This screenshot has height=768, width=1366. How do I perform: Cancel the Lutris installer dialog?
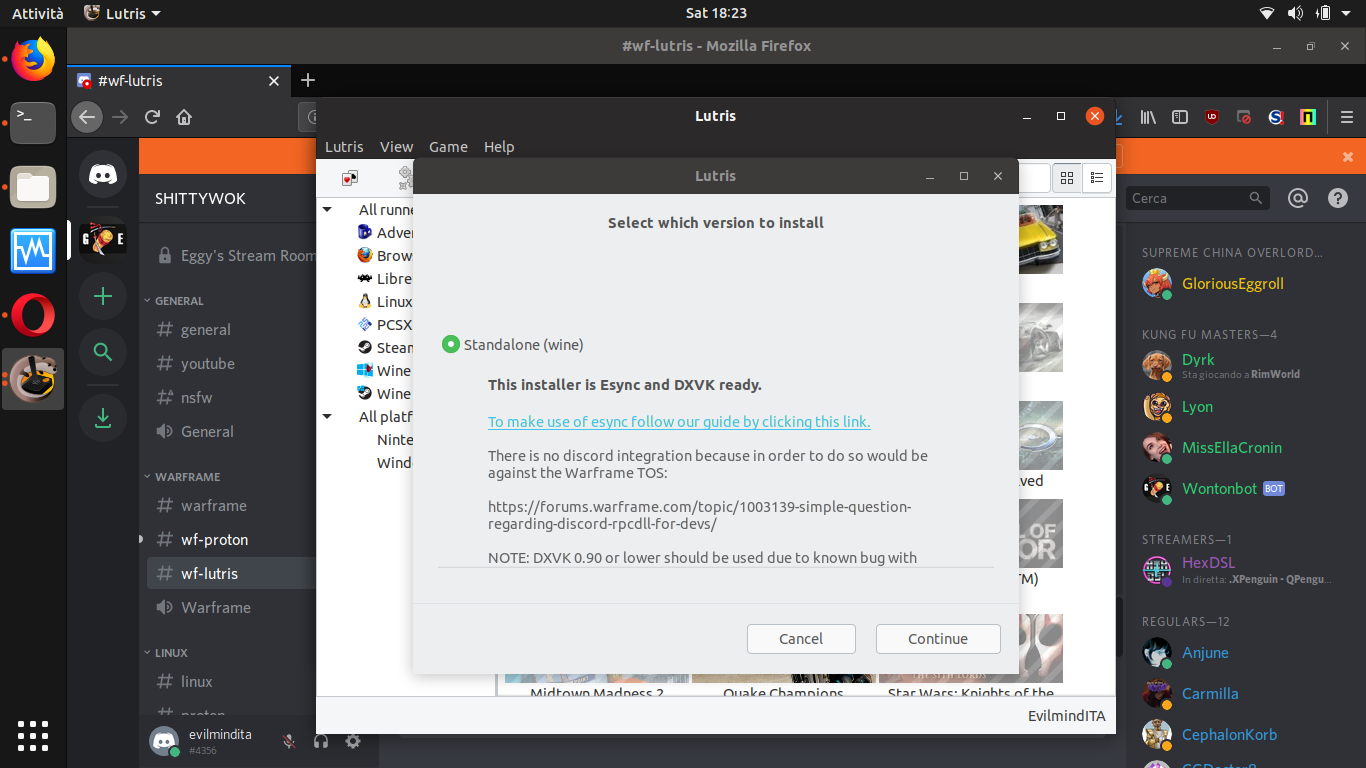click(x=801, y=639)
